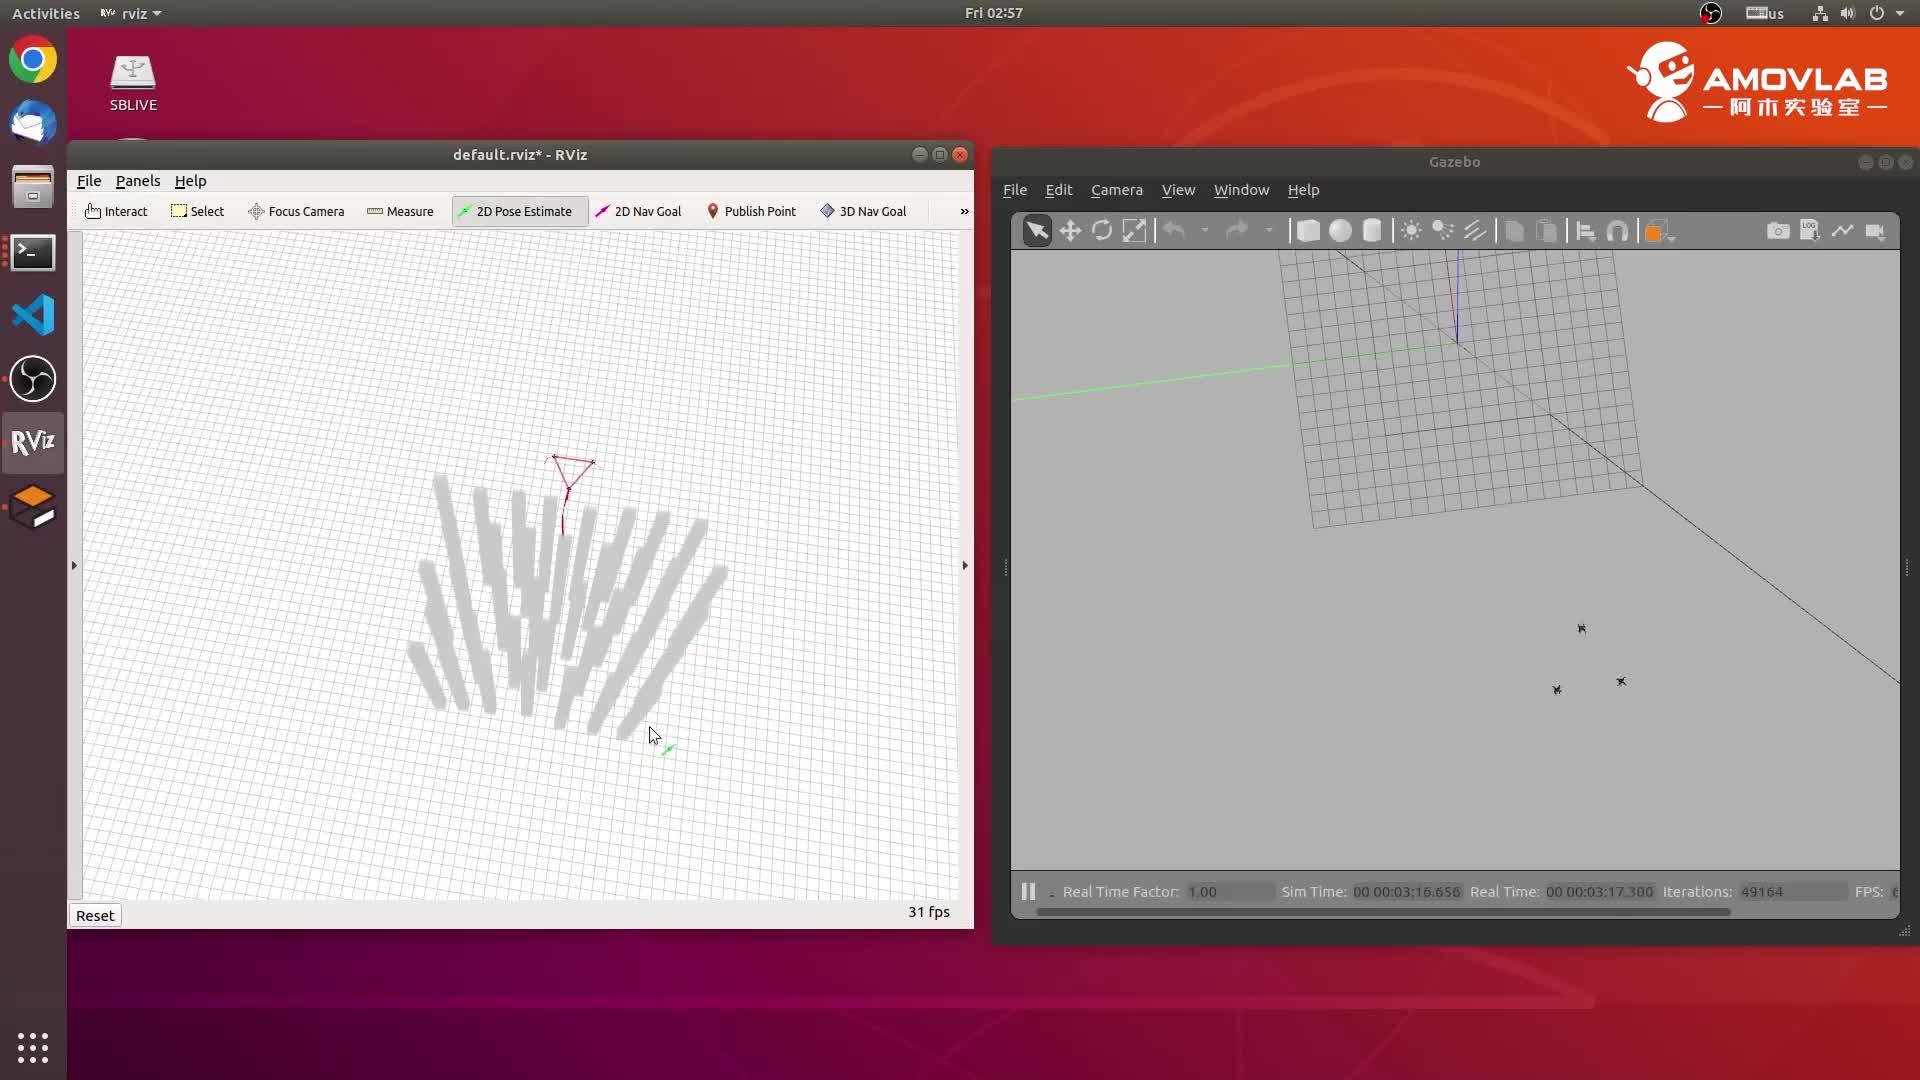Insert a box shape in Gazebo
Screen dimensions: 1920x1080
point(1308,231)
